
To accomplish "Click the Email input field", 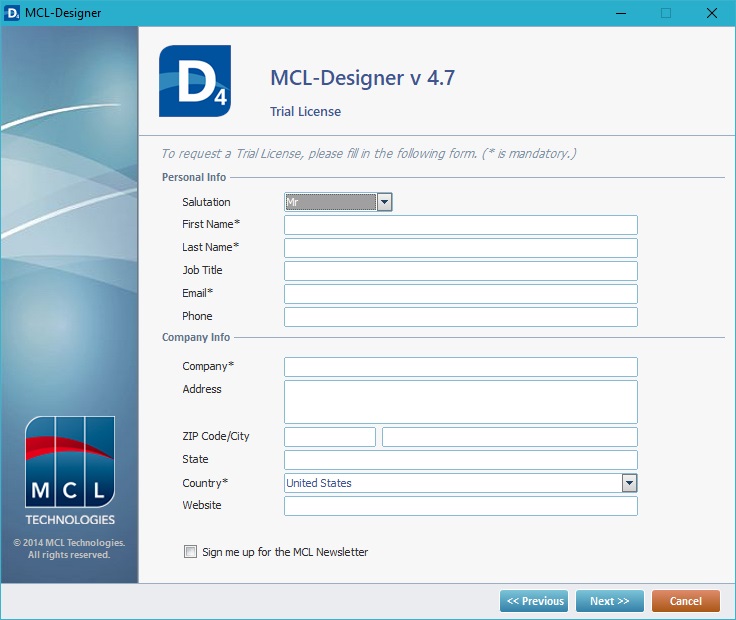I will [460, 293].
